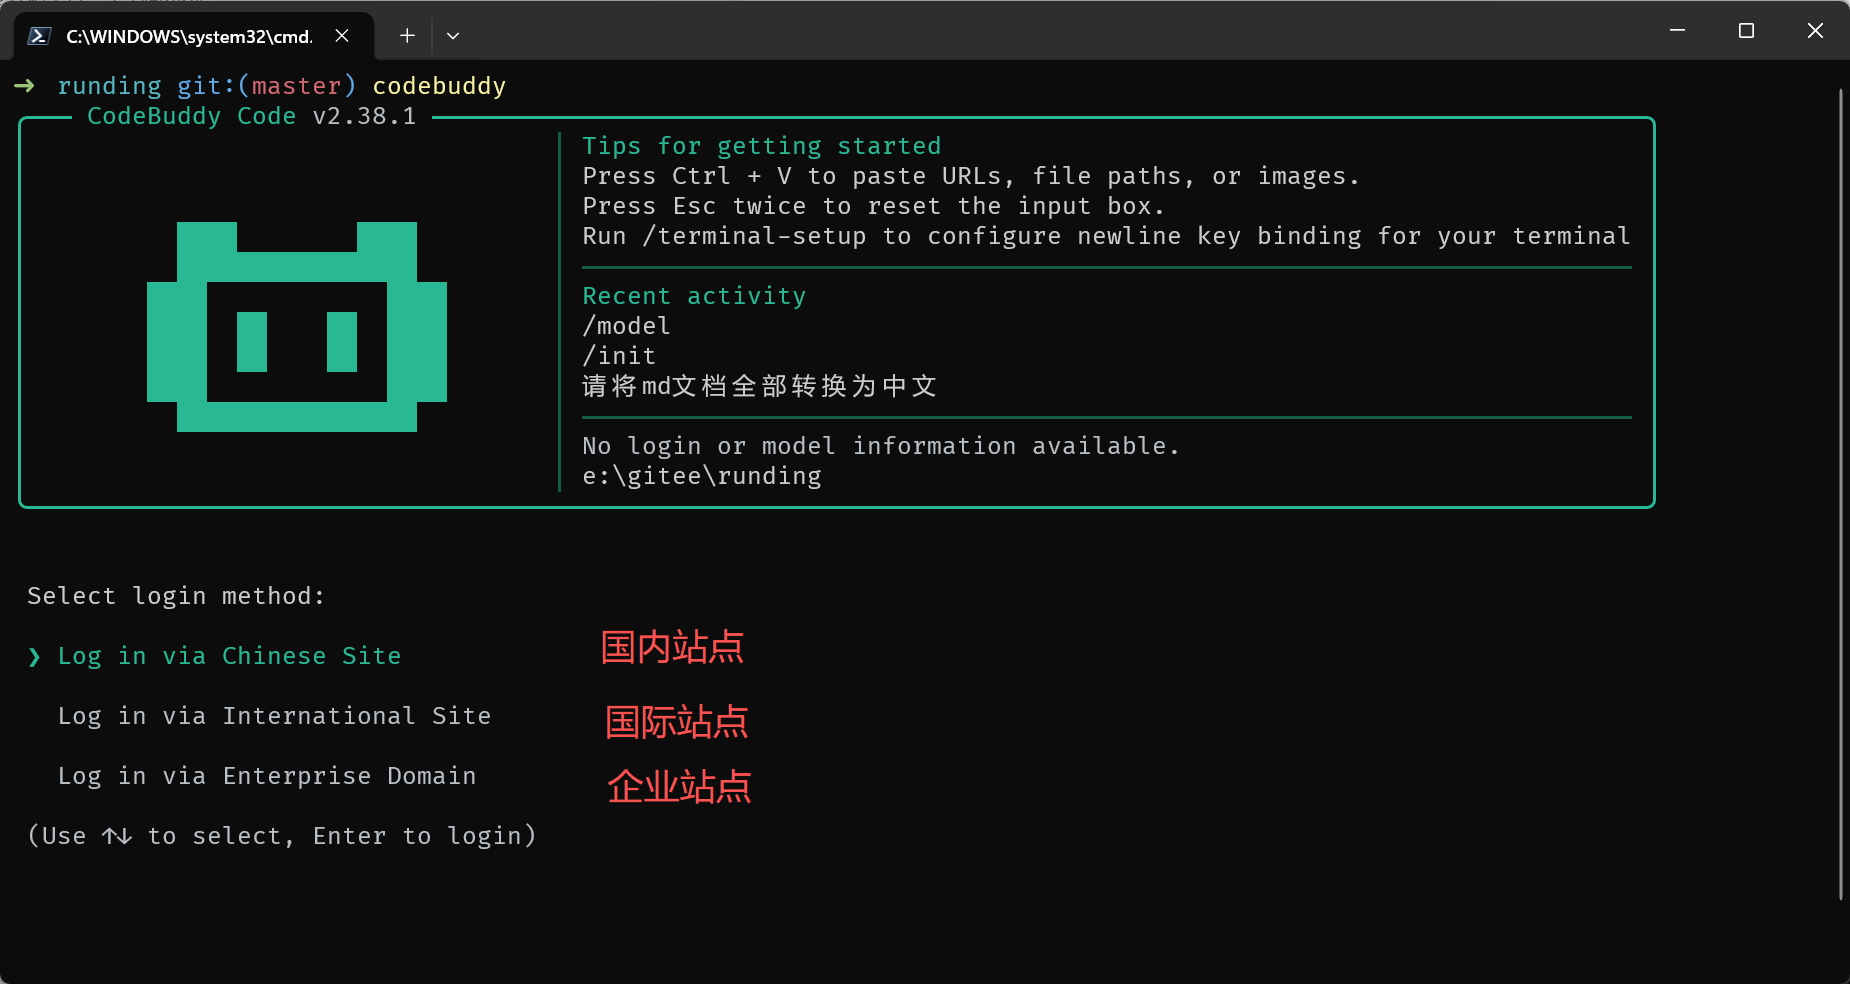Click the Chinese md conversion activity entry
1850x984 pixels.
point(759,386)
